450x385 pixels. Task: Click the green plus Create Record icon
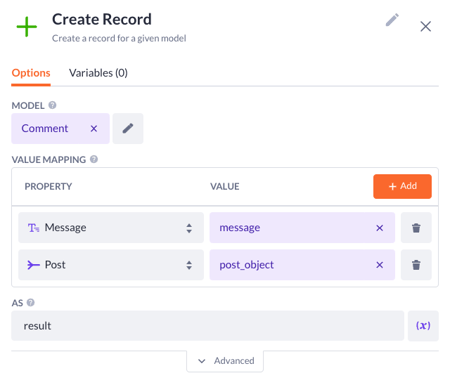pos(27,27)
